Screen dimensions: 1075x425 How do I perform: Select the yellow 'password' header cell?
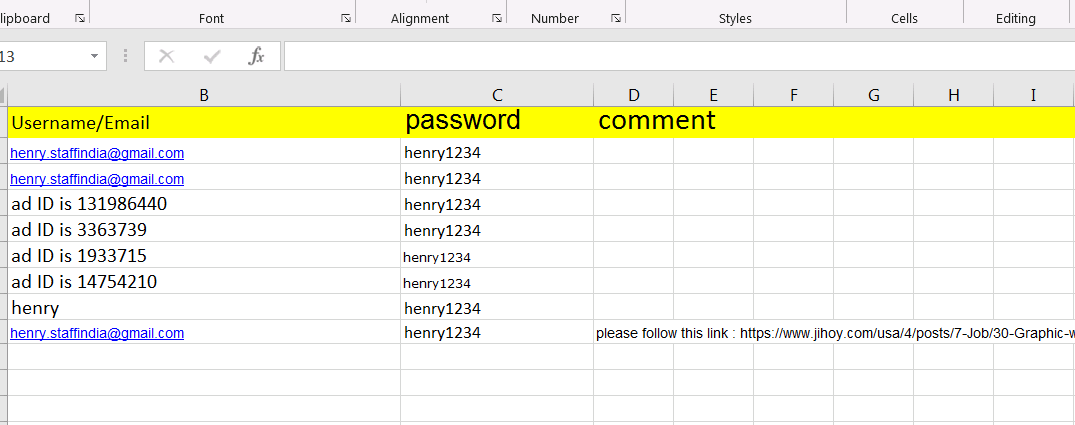coord(497,122)
